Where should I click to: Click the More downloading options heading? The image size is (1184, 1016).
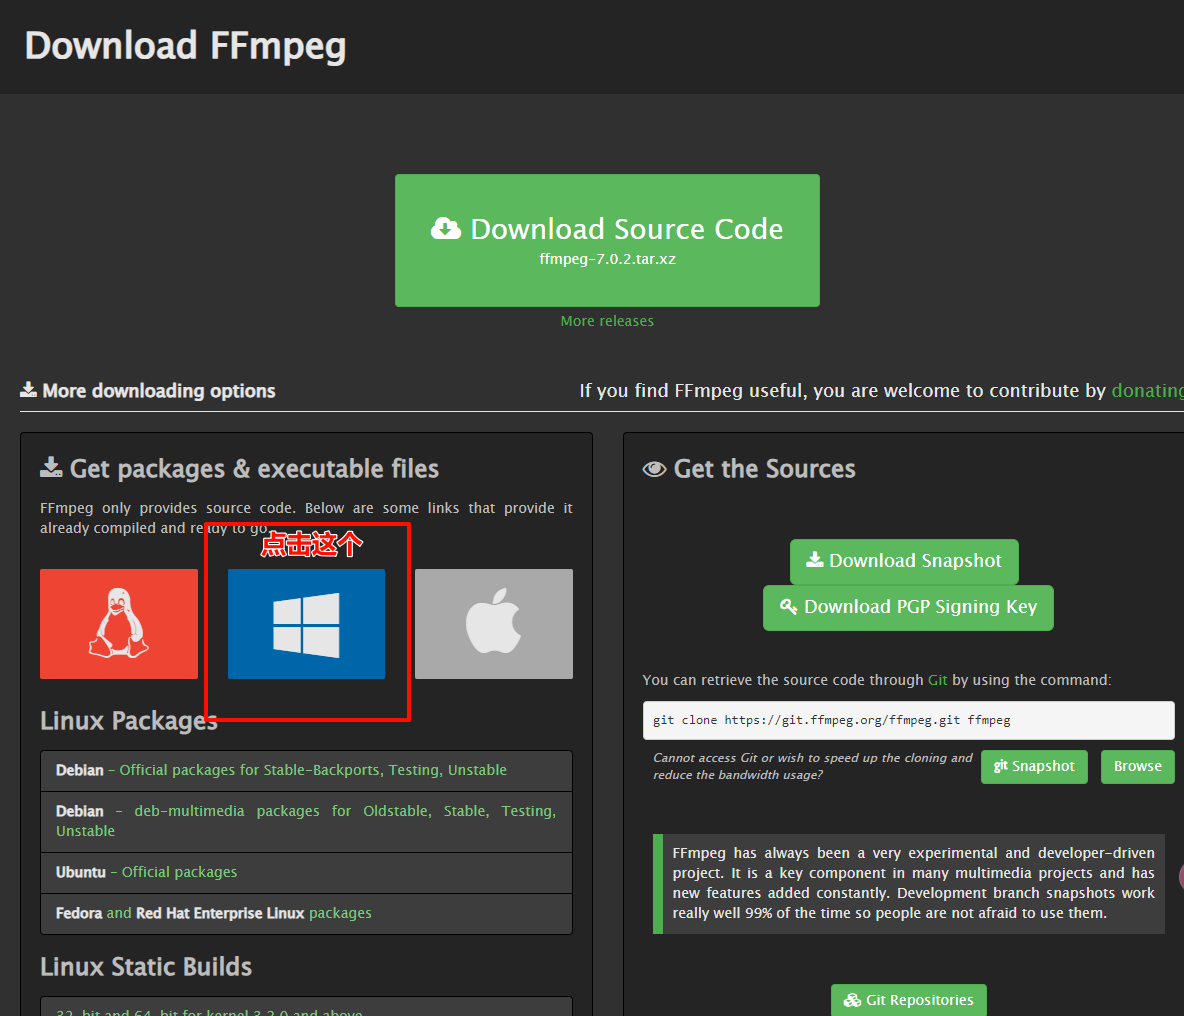[159, 391]
